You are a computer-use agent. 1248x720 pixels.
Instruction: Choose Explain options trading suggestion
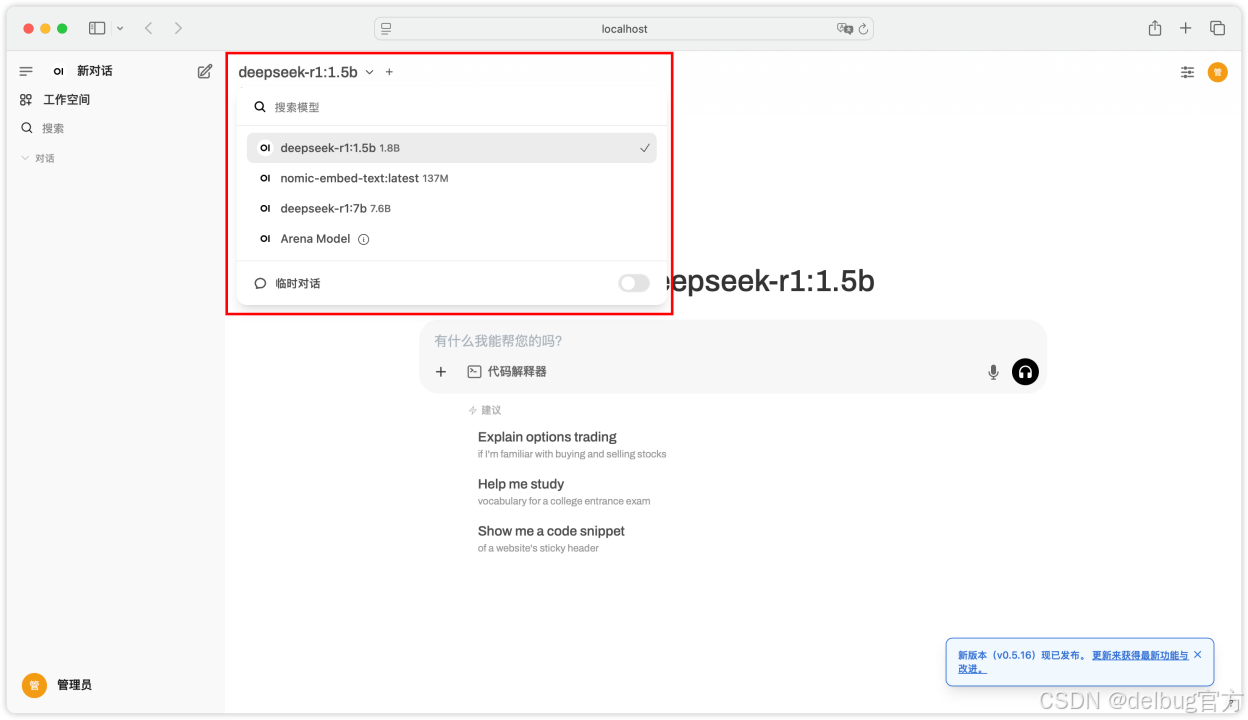point(572,445)
